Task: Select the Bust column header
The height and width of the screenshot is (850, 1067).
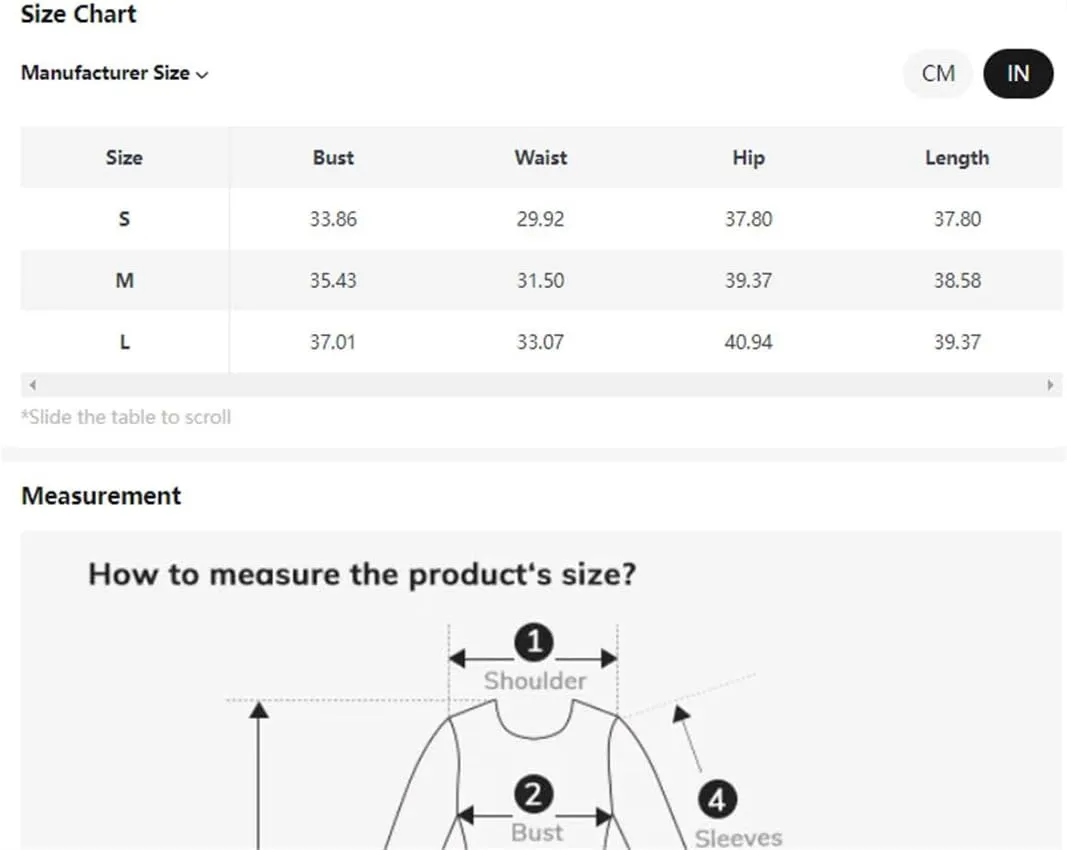Action: pos(333,157)
